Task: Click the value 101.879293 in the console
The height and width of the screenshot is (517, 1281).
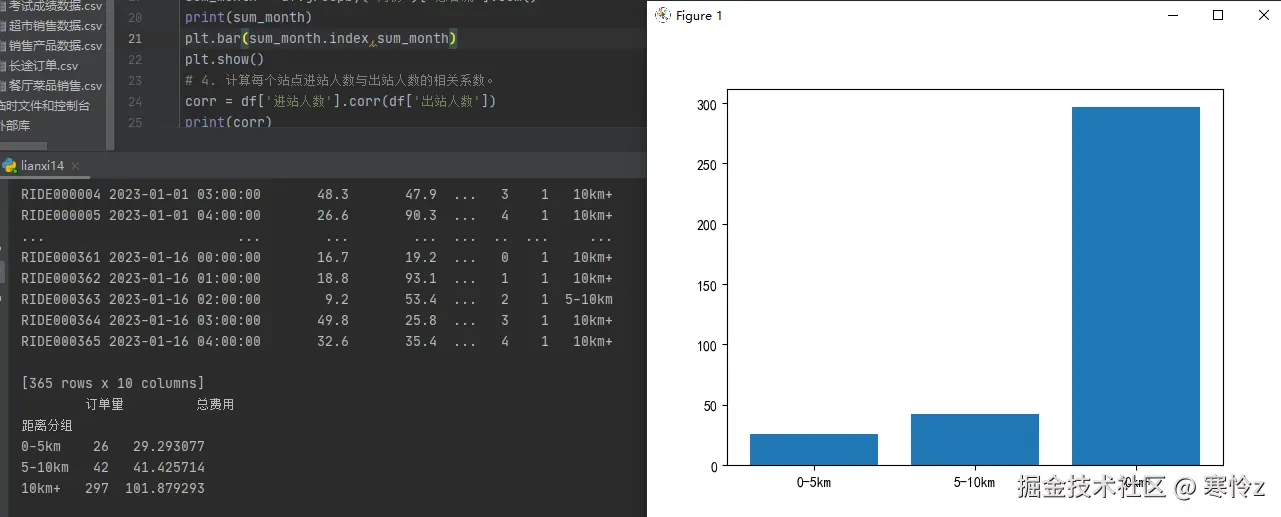Action: click(x=165, y=488)
